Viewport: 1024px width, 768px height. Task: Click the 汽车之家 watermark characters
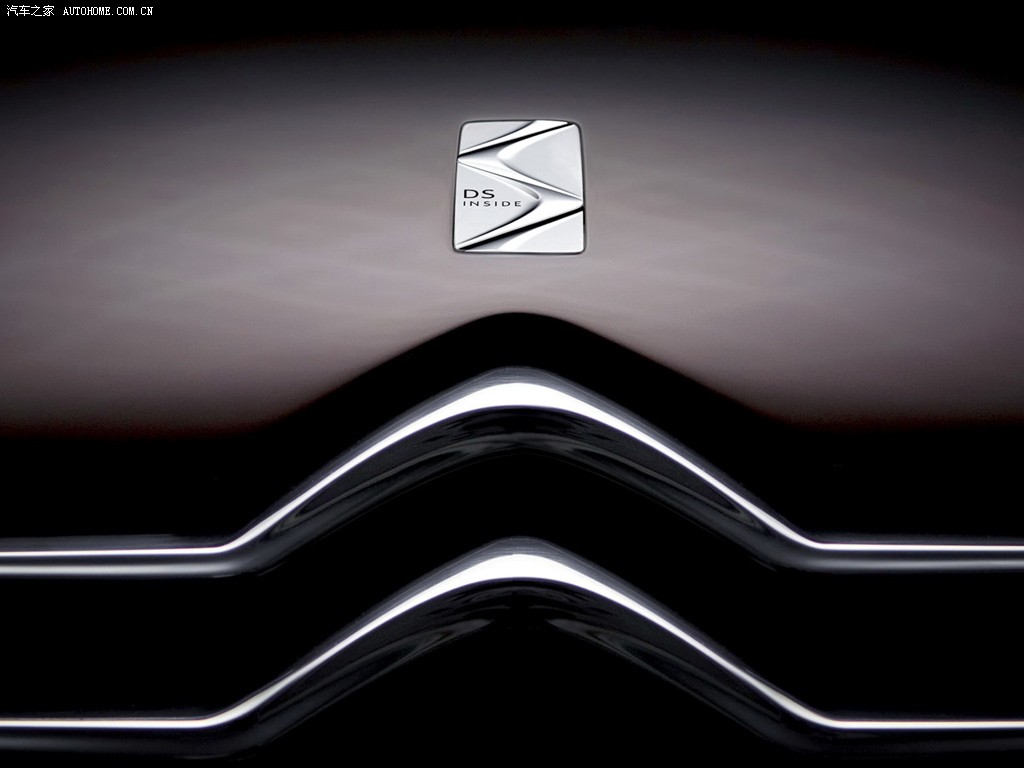tap(30, 11)
